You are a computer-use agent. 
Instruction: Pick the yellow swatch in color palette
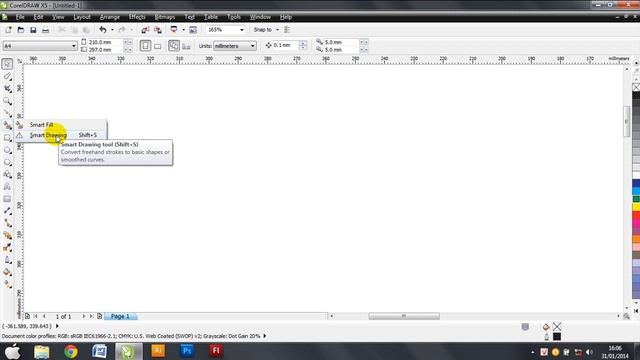click(636, 207)
